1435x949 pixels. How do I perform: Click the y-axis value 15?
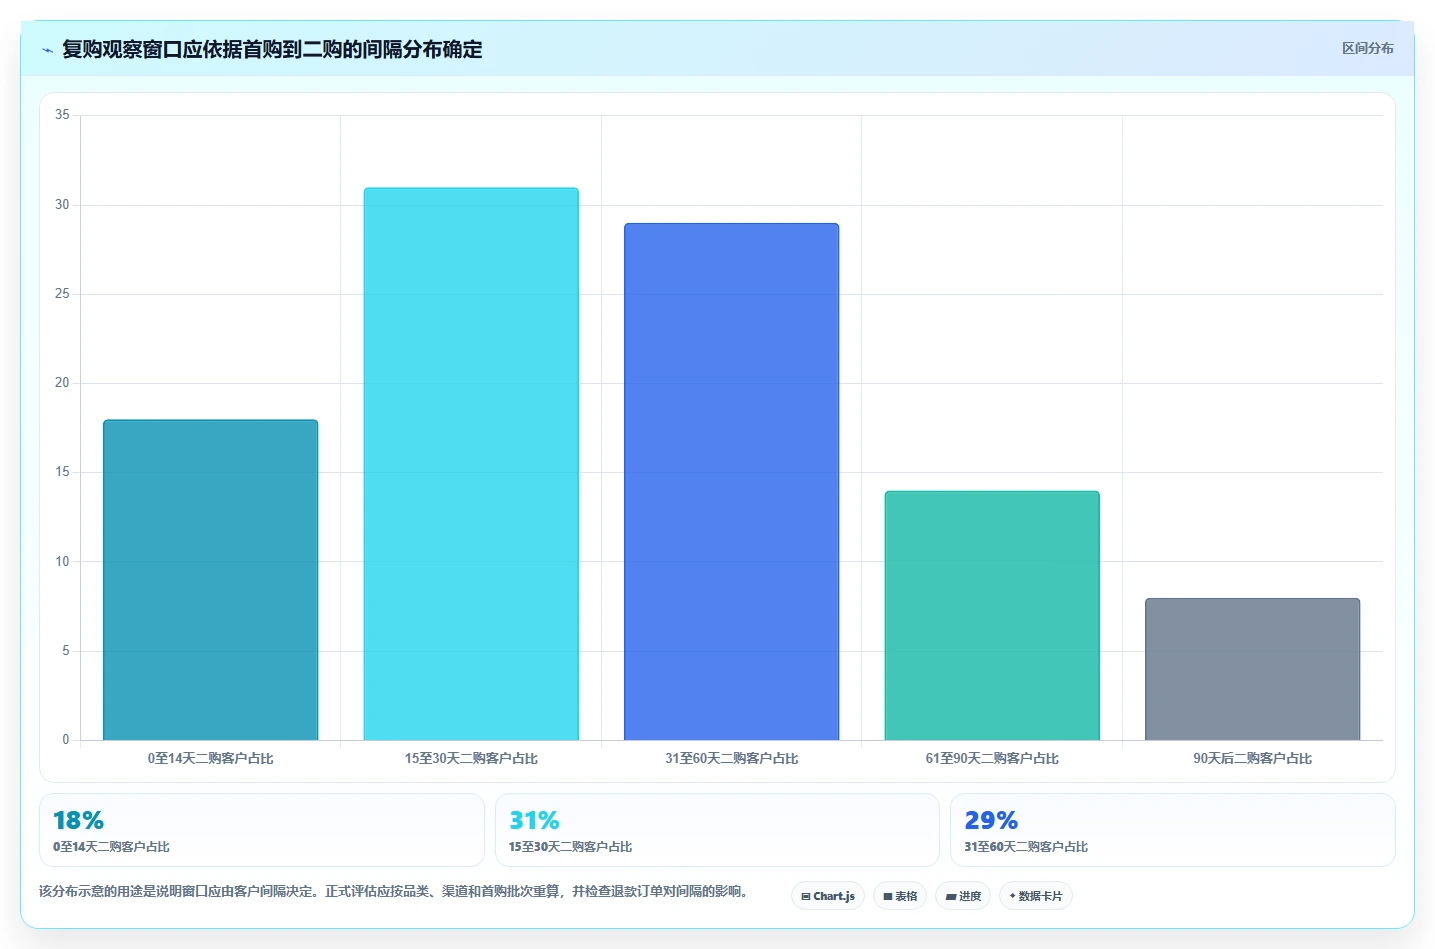tap(62, 471)
